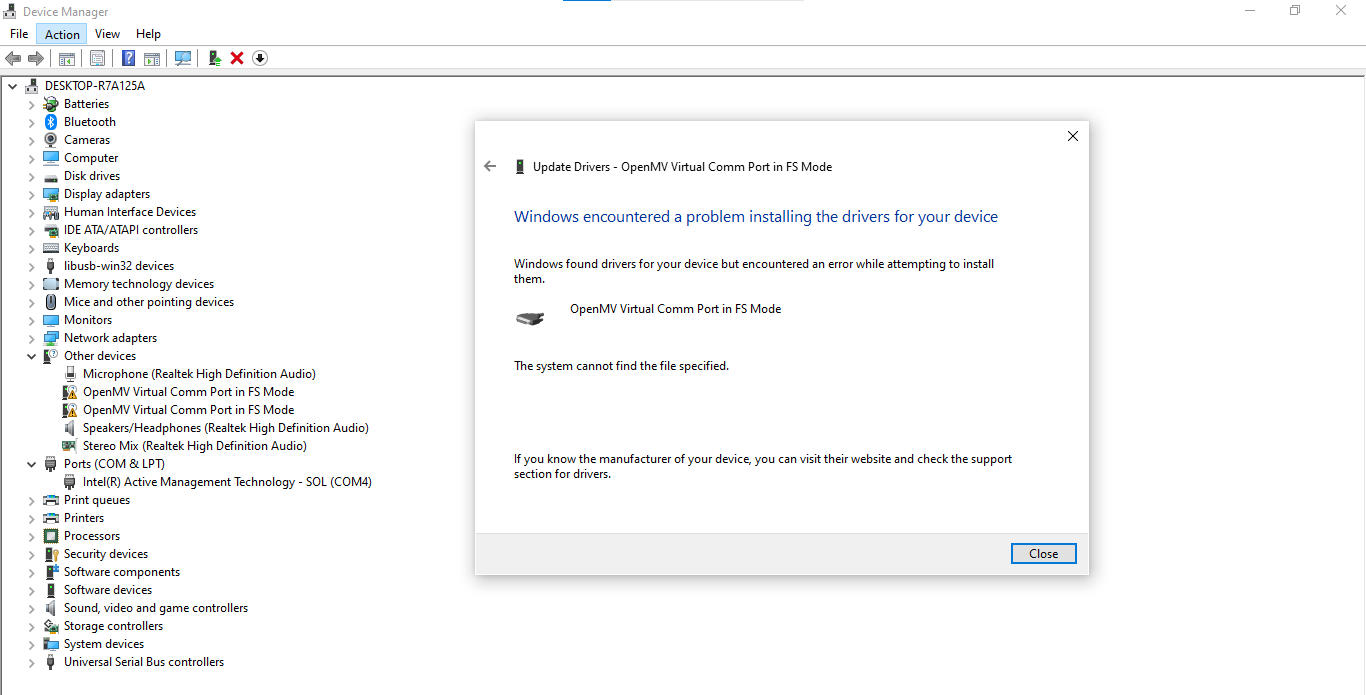The image size is (1366, 695).
Task: Click the blue question mark Help icon
Action: coord(128,58)
